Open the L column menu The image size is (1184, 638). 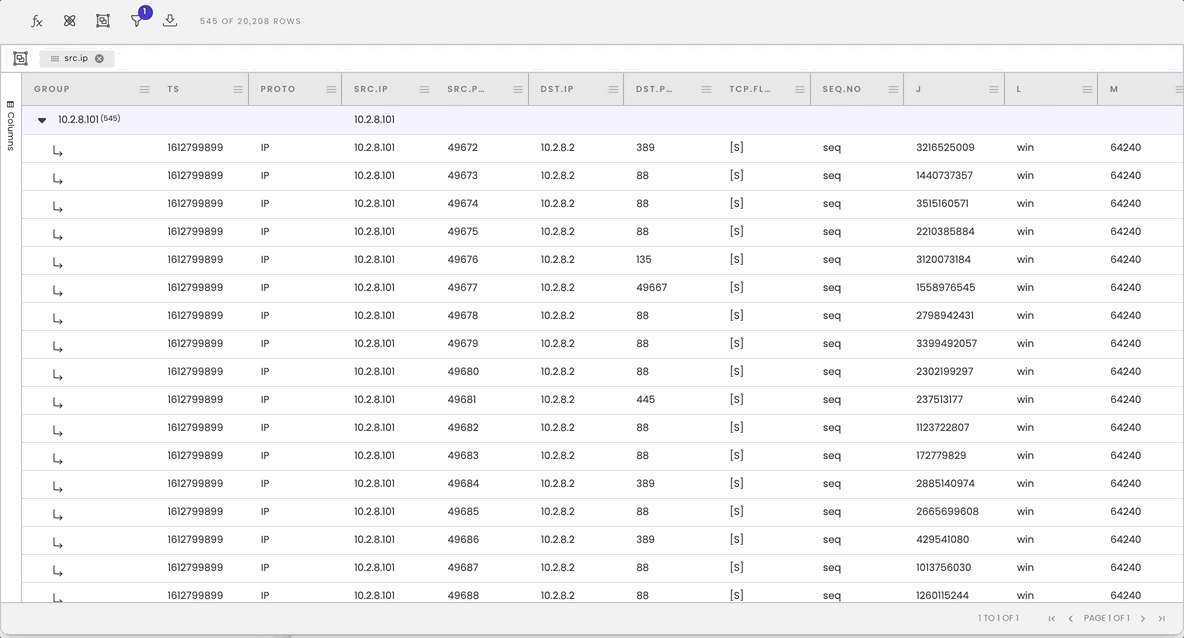coord(1087,89)
